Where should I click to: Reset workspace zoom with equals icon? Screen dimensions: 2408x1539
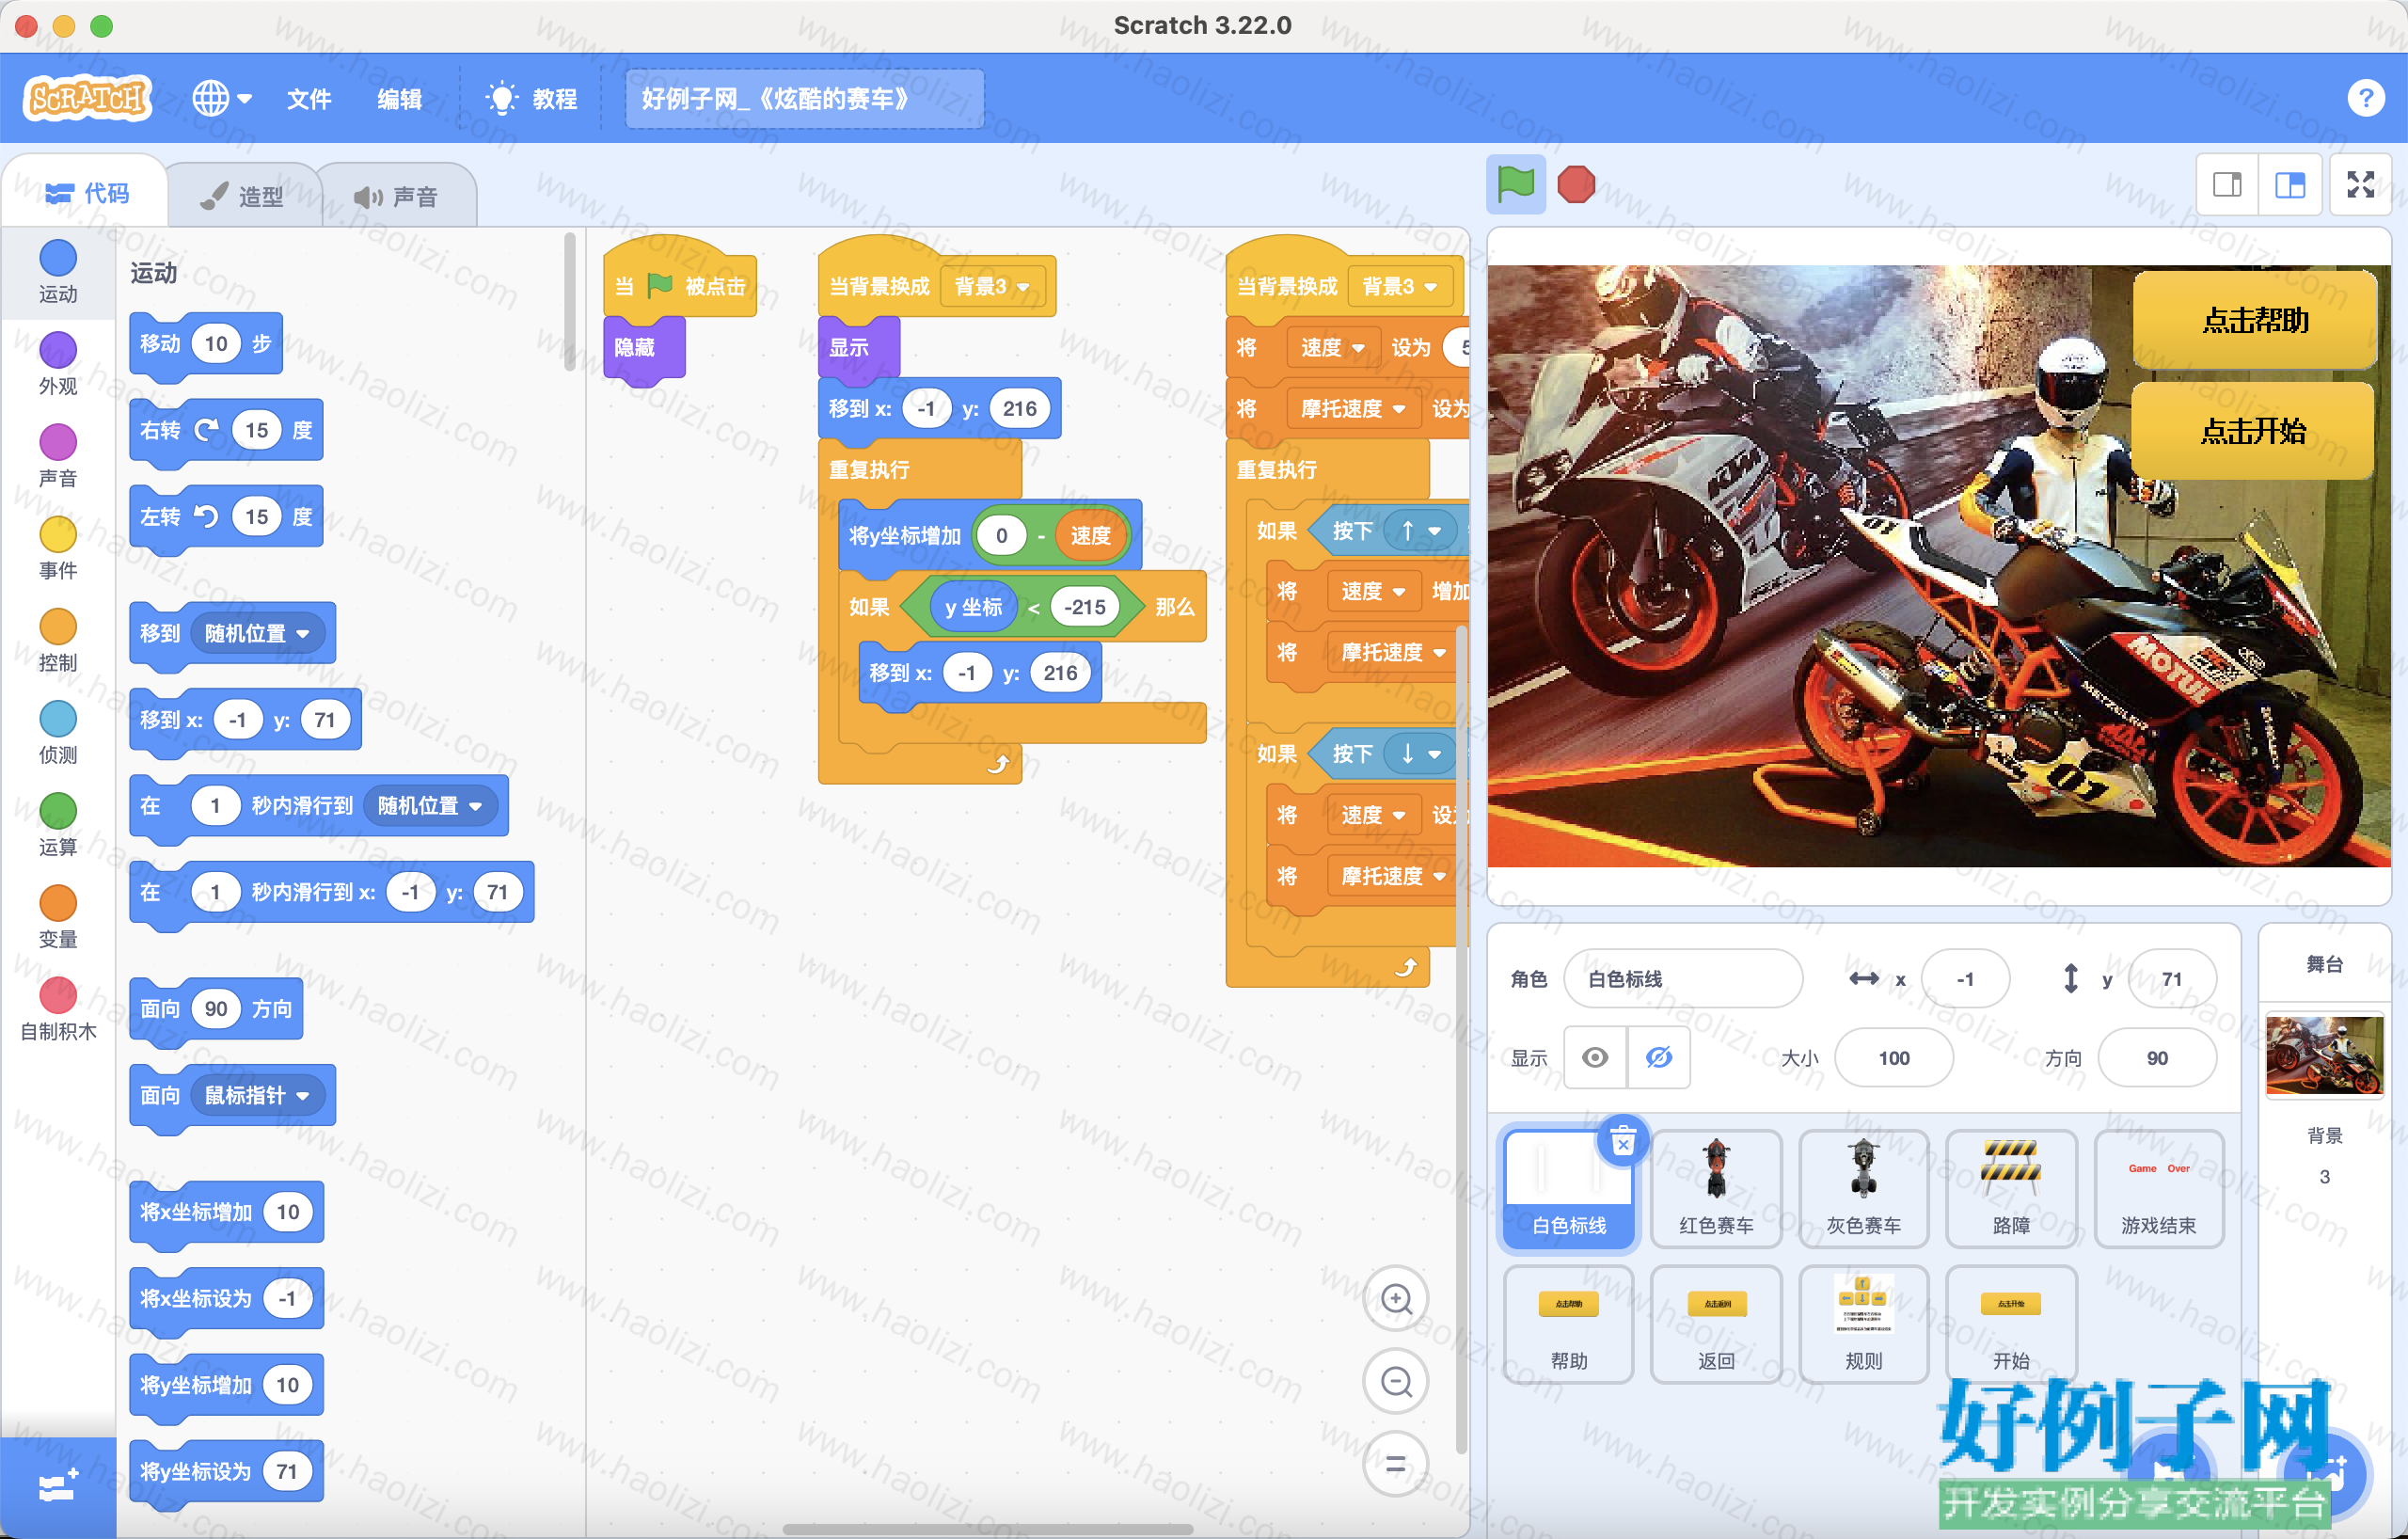[x=1396, y=1465]
